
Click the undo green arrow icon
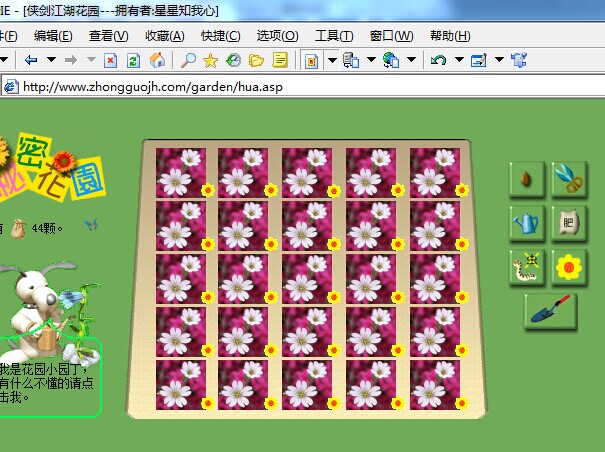pos(438,60)
